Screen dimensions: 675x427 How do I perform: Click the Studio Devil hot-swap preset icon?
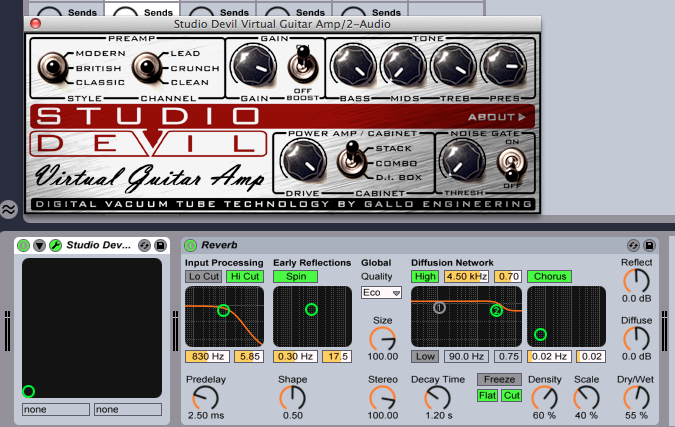coord(144,245)
